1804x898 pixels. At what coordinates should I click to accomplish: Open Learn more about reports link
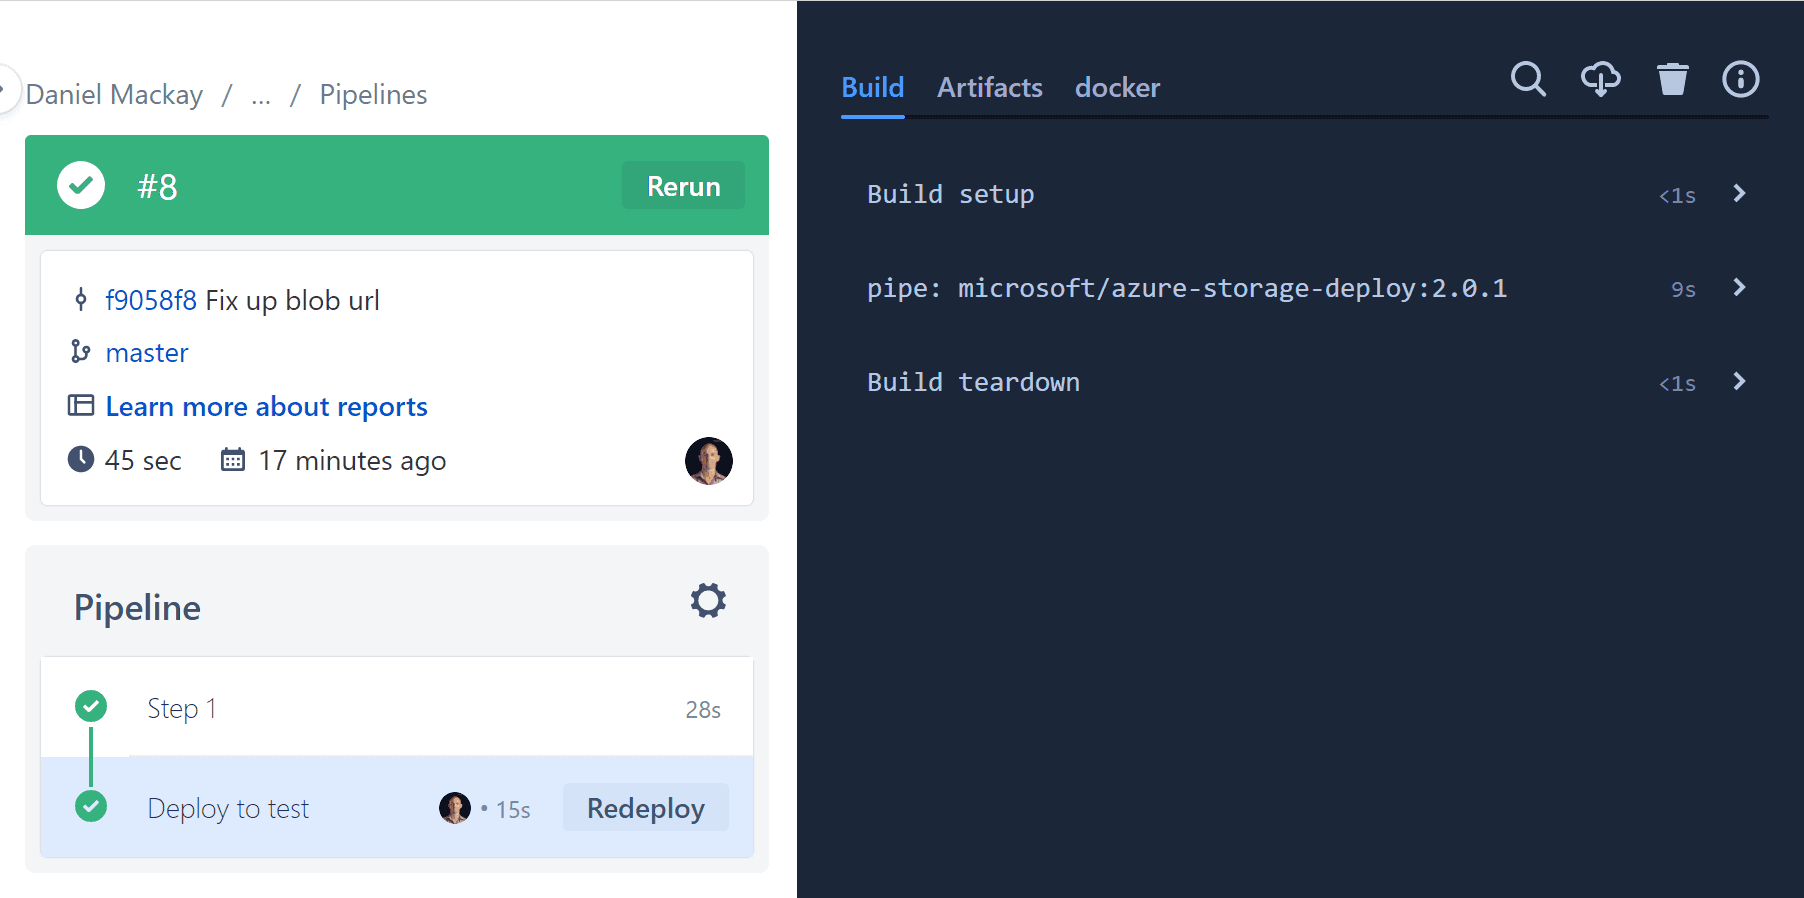267,407
